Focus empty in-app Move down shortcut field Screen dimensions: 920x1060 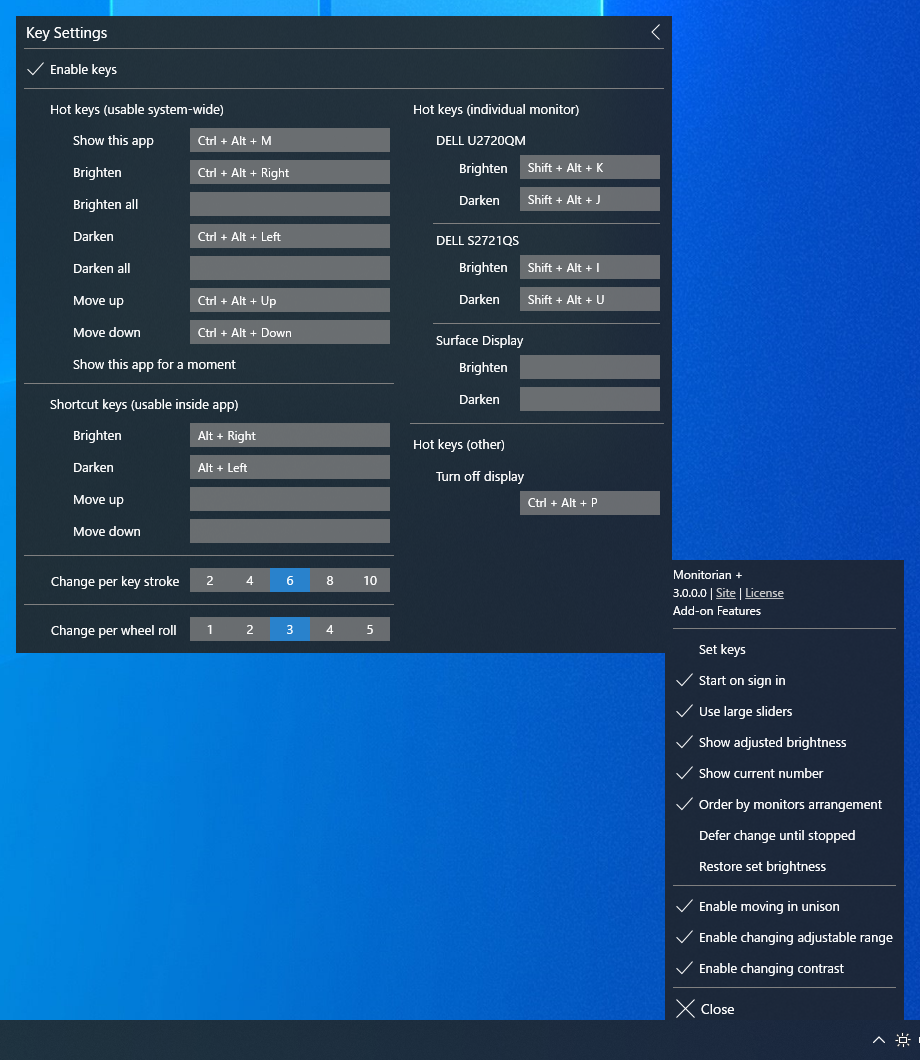[289, 531]
